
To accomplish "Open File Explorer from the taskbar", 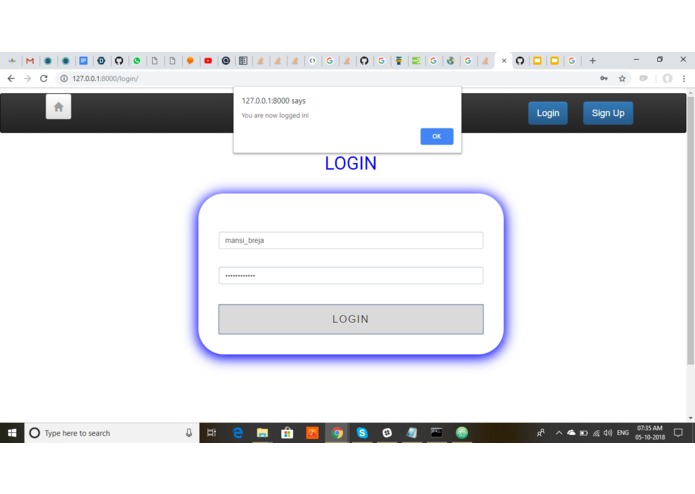I will tap(262, 433).
